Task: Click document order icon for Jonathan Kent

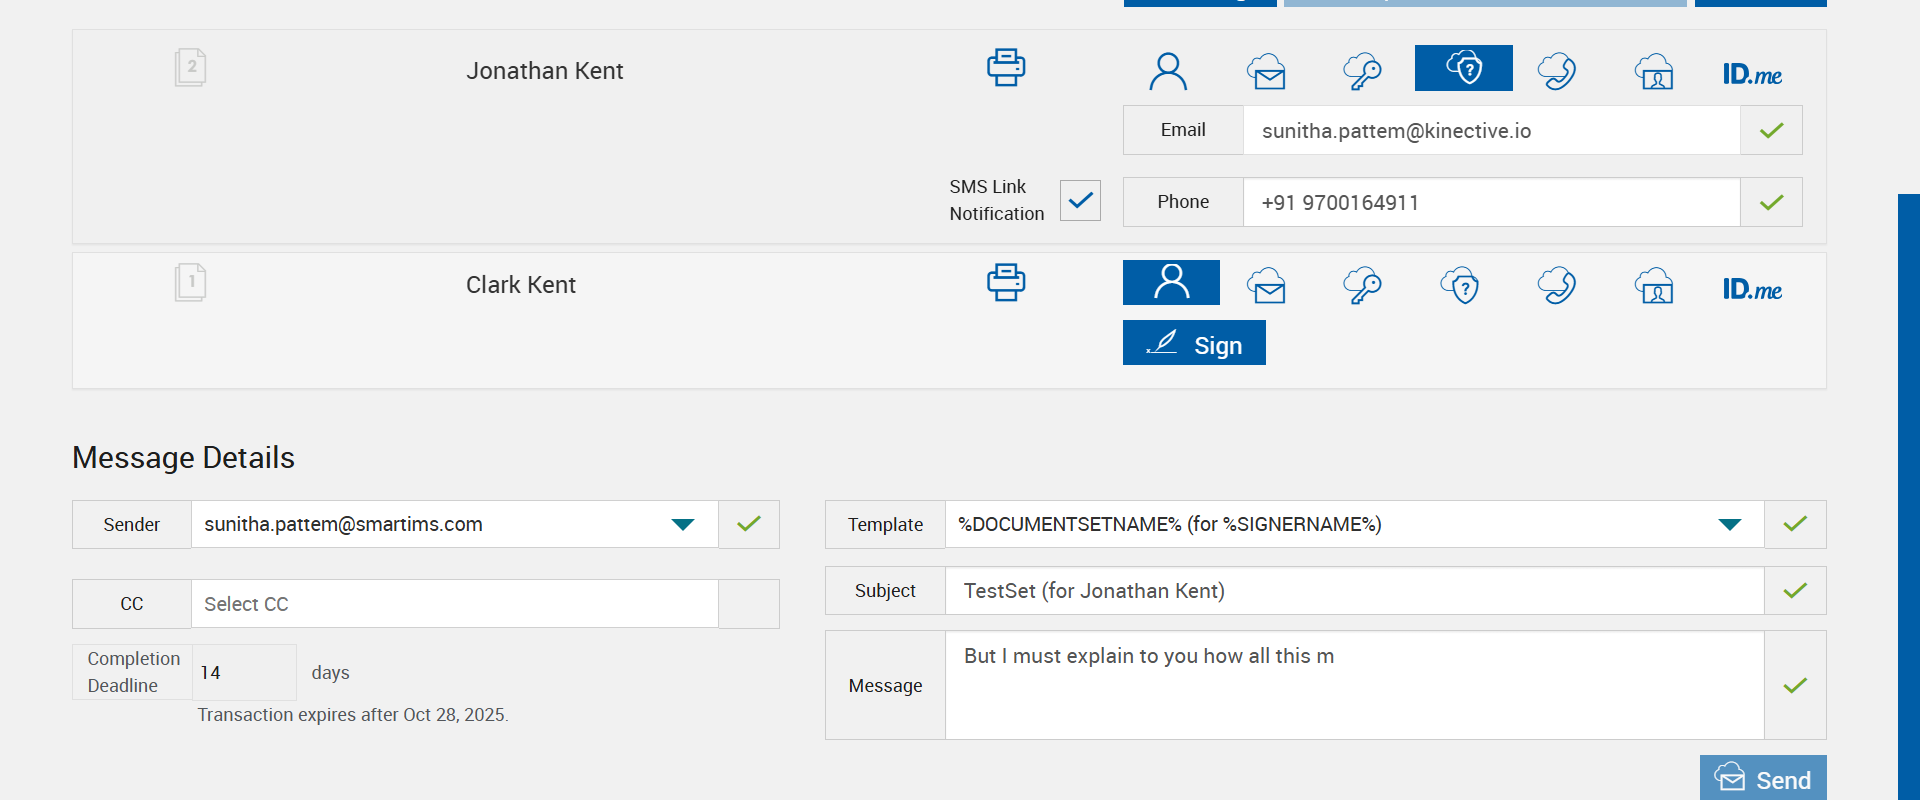Action: (x=190, y=68)
